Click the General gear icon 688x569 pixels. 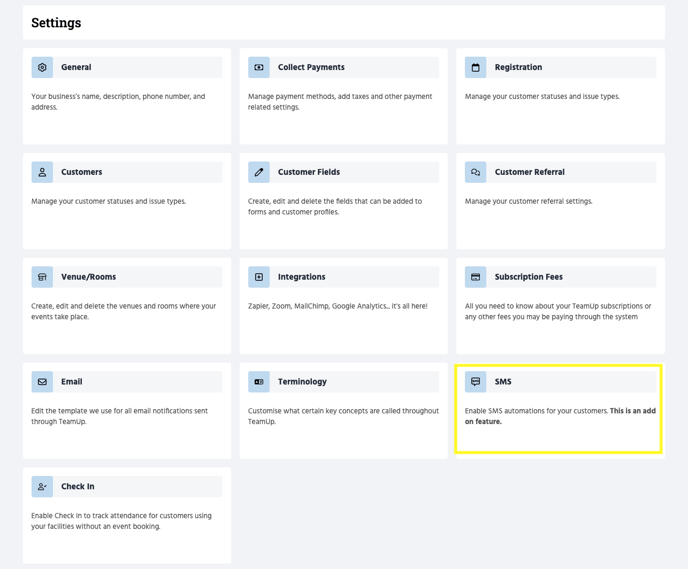[x=42, y=68]
